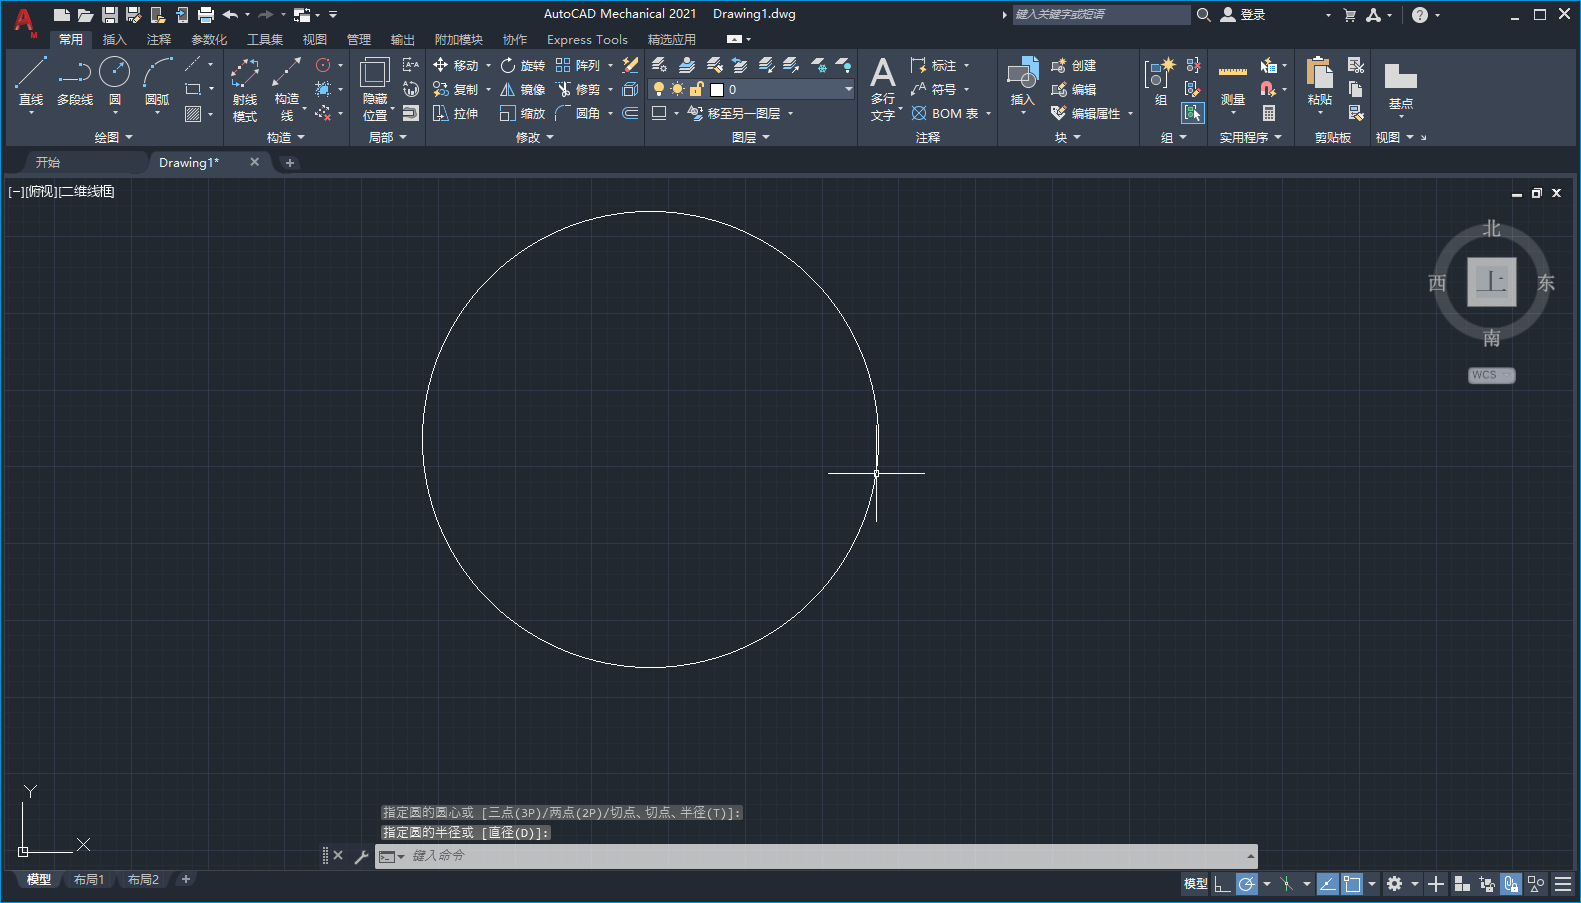Viewport: 1581px width, 903px height.
Task: Click the 编辑属性 button
Action: click(1085, 113)
